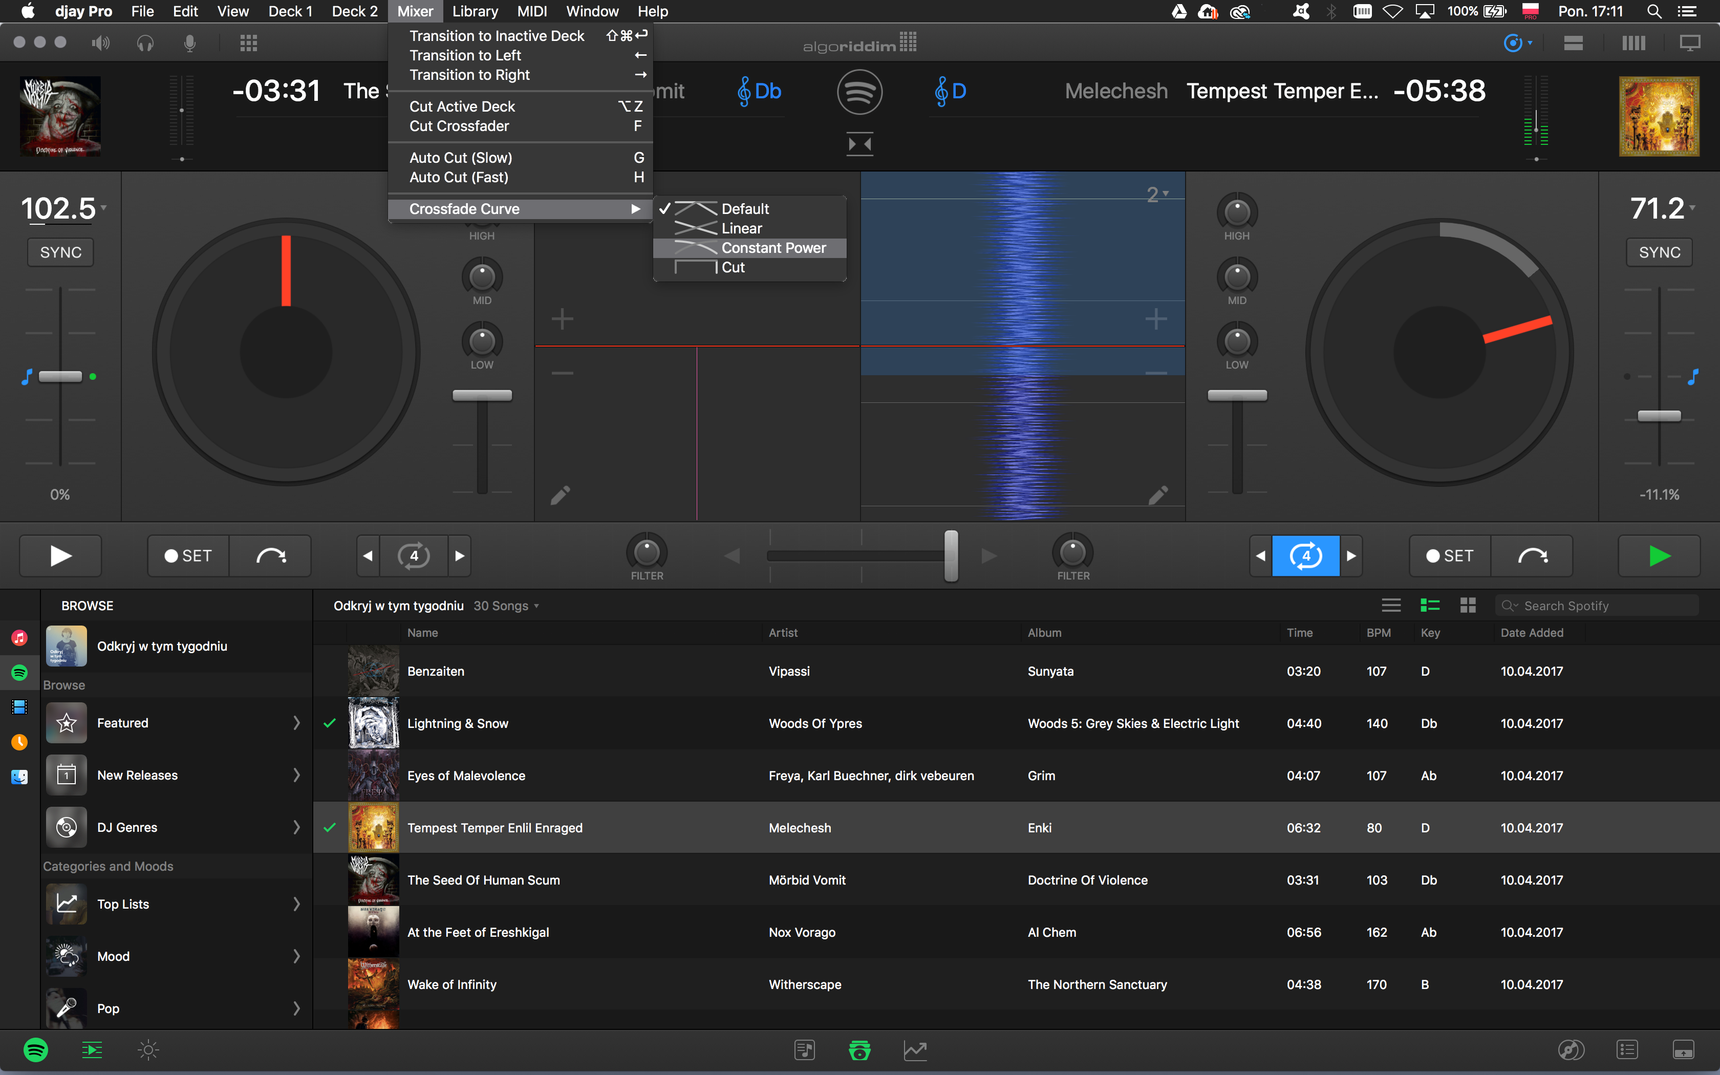Click the deck 1 volume fader
This screenshot has height=1075, width=1720.
(x=482, y=395)
